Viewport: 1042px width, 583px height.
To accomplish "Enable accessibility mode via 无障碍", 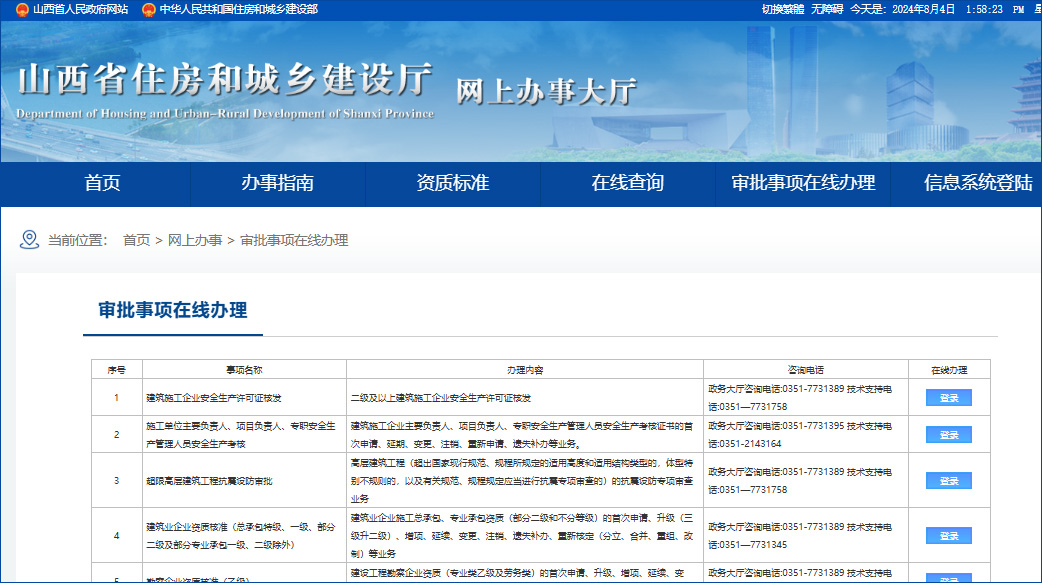I will pos(827,9).
